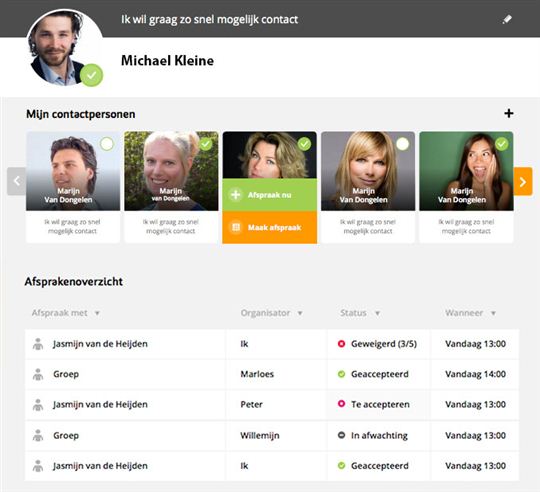Select the Willemijn appointment row
The image size is (540, 492).
pyautogui.click(x=272, y=436)
